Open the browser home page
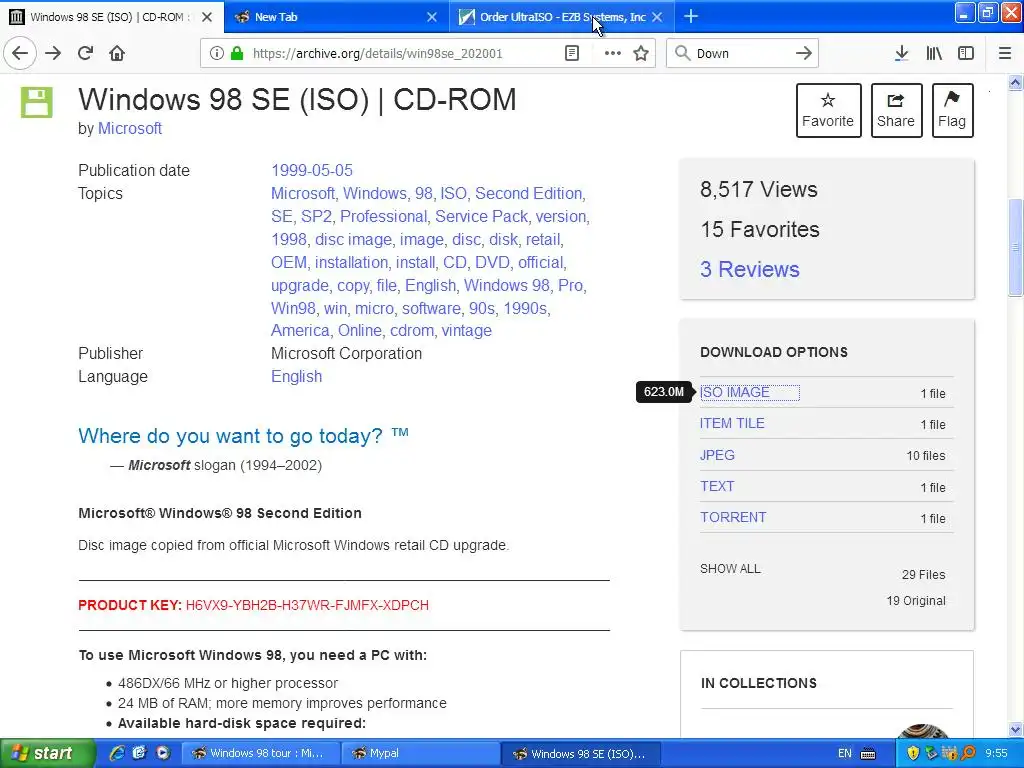This screenshot has height=768, width=1024. click(x=117, y=53)
